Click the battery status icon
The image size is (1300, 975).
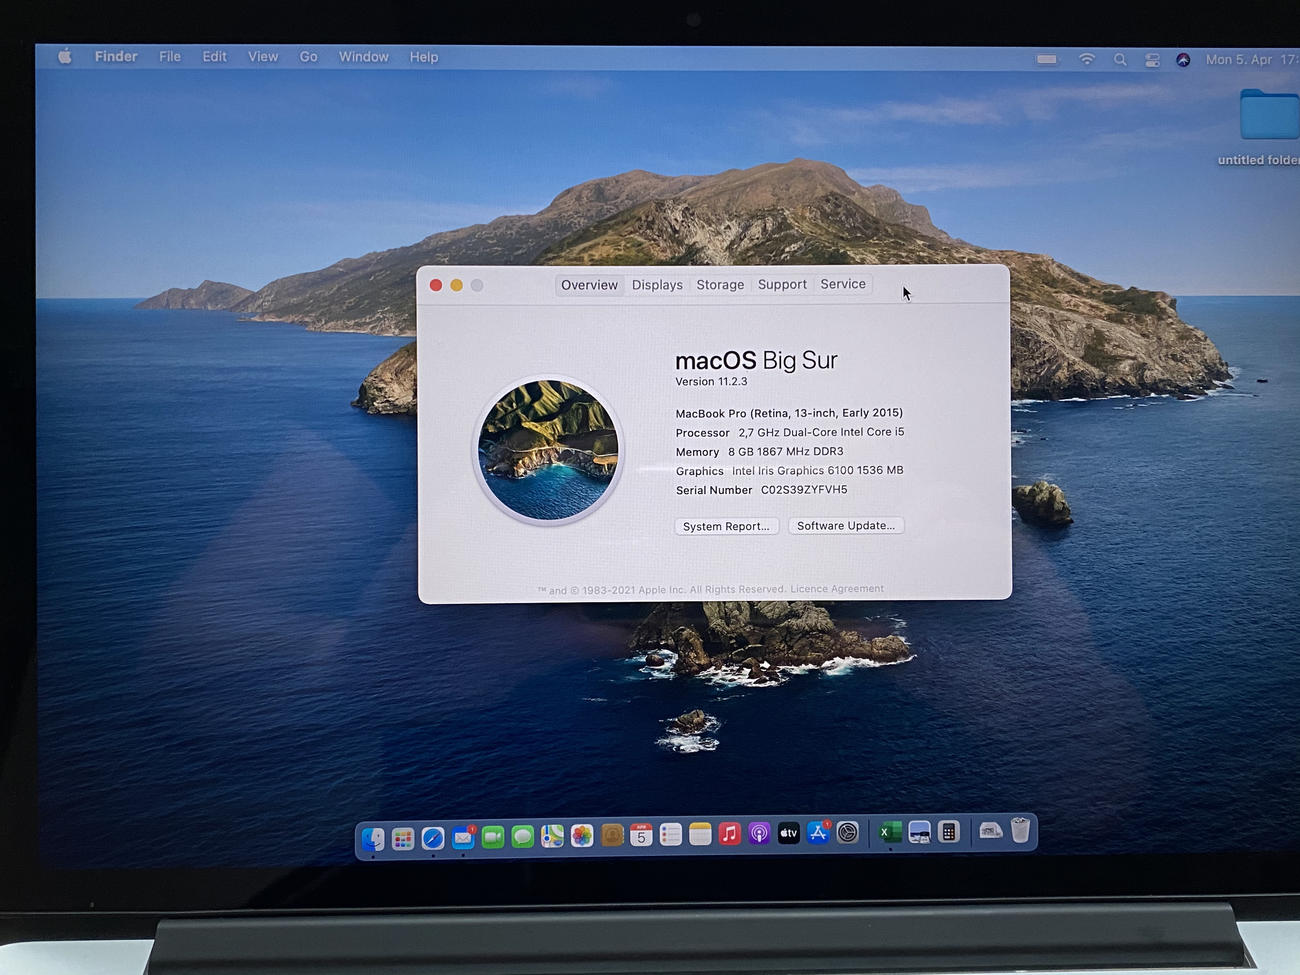(x=1047, y=59)
